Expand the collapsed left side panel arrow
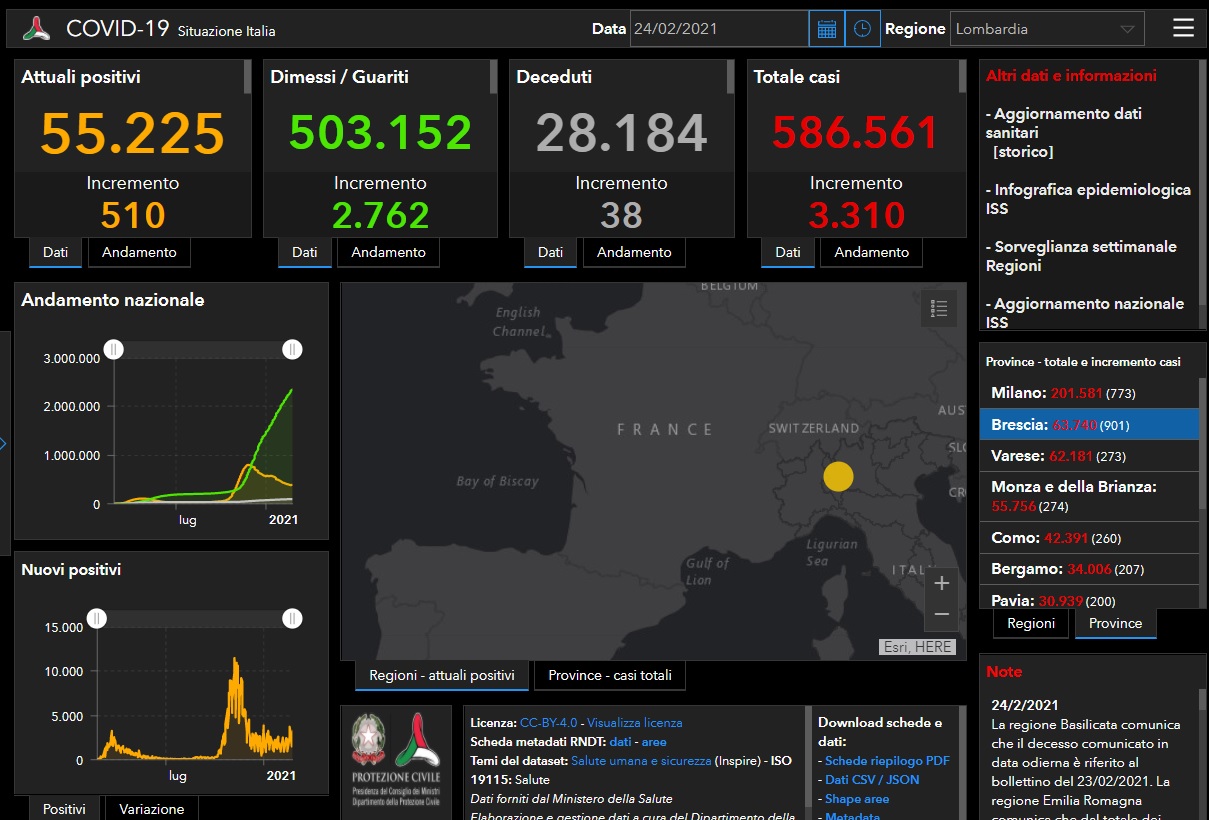The image size is (1209, 820). (x=4, y=442)
